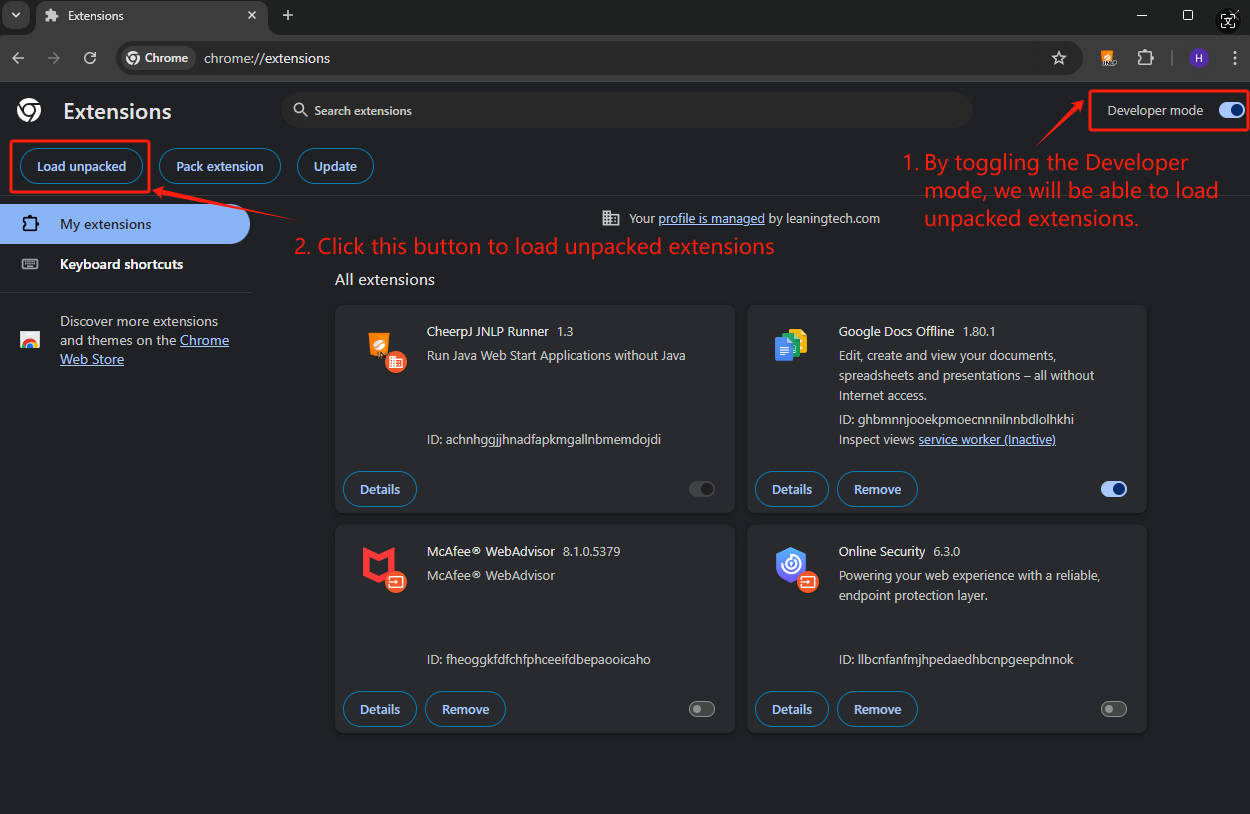Click the Load unpacked button

[81, 166]
